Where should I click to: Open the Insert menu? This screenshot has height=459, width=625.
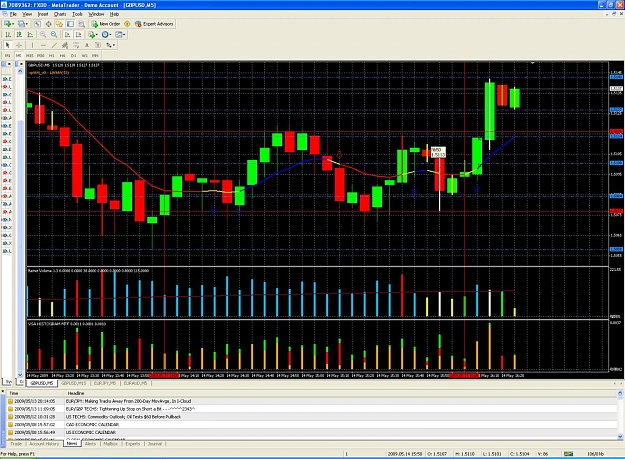(43, 14)
